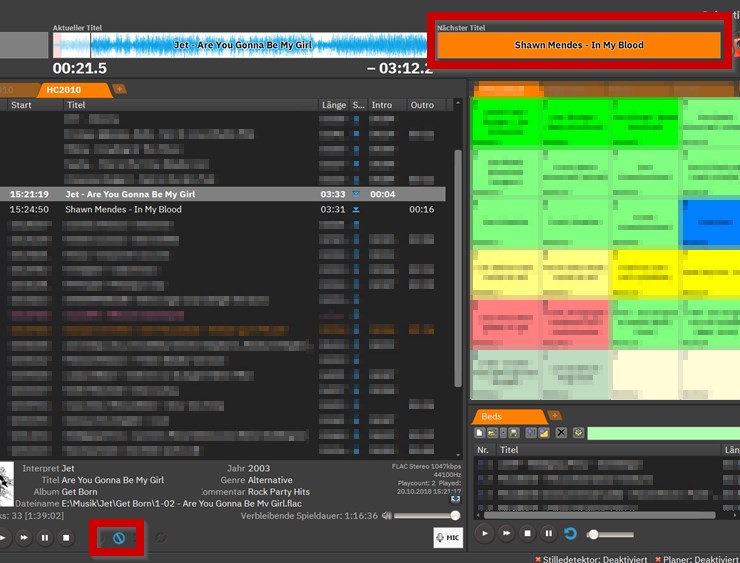Toggle the MIC button
This screenshot has height=563, width=740.
click(448, 538)
